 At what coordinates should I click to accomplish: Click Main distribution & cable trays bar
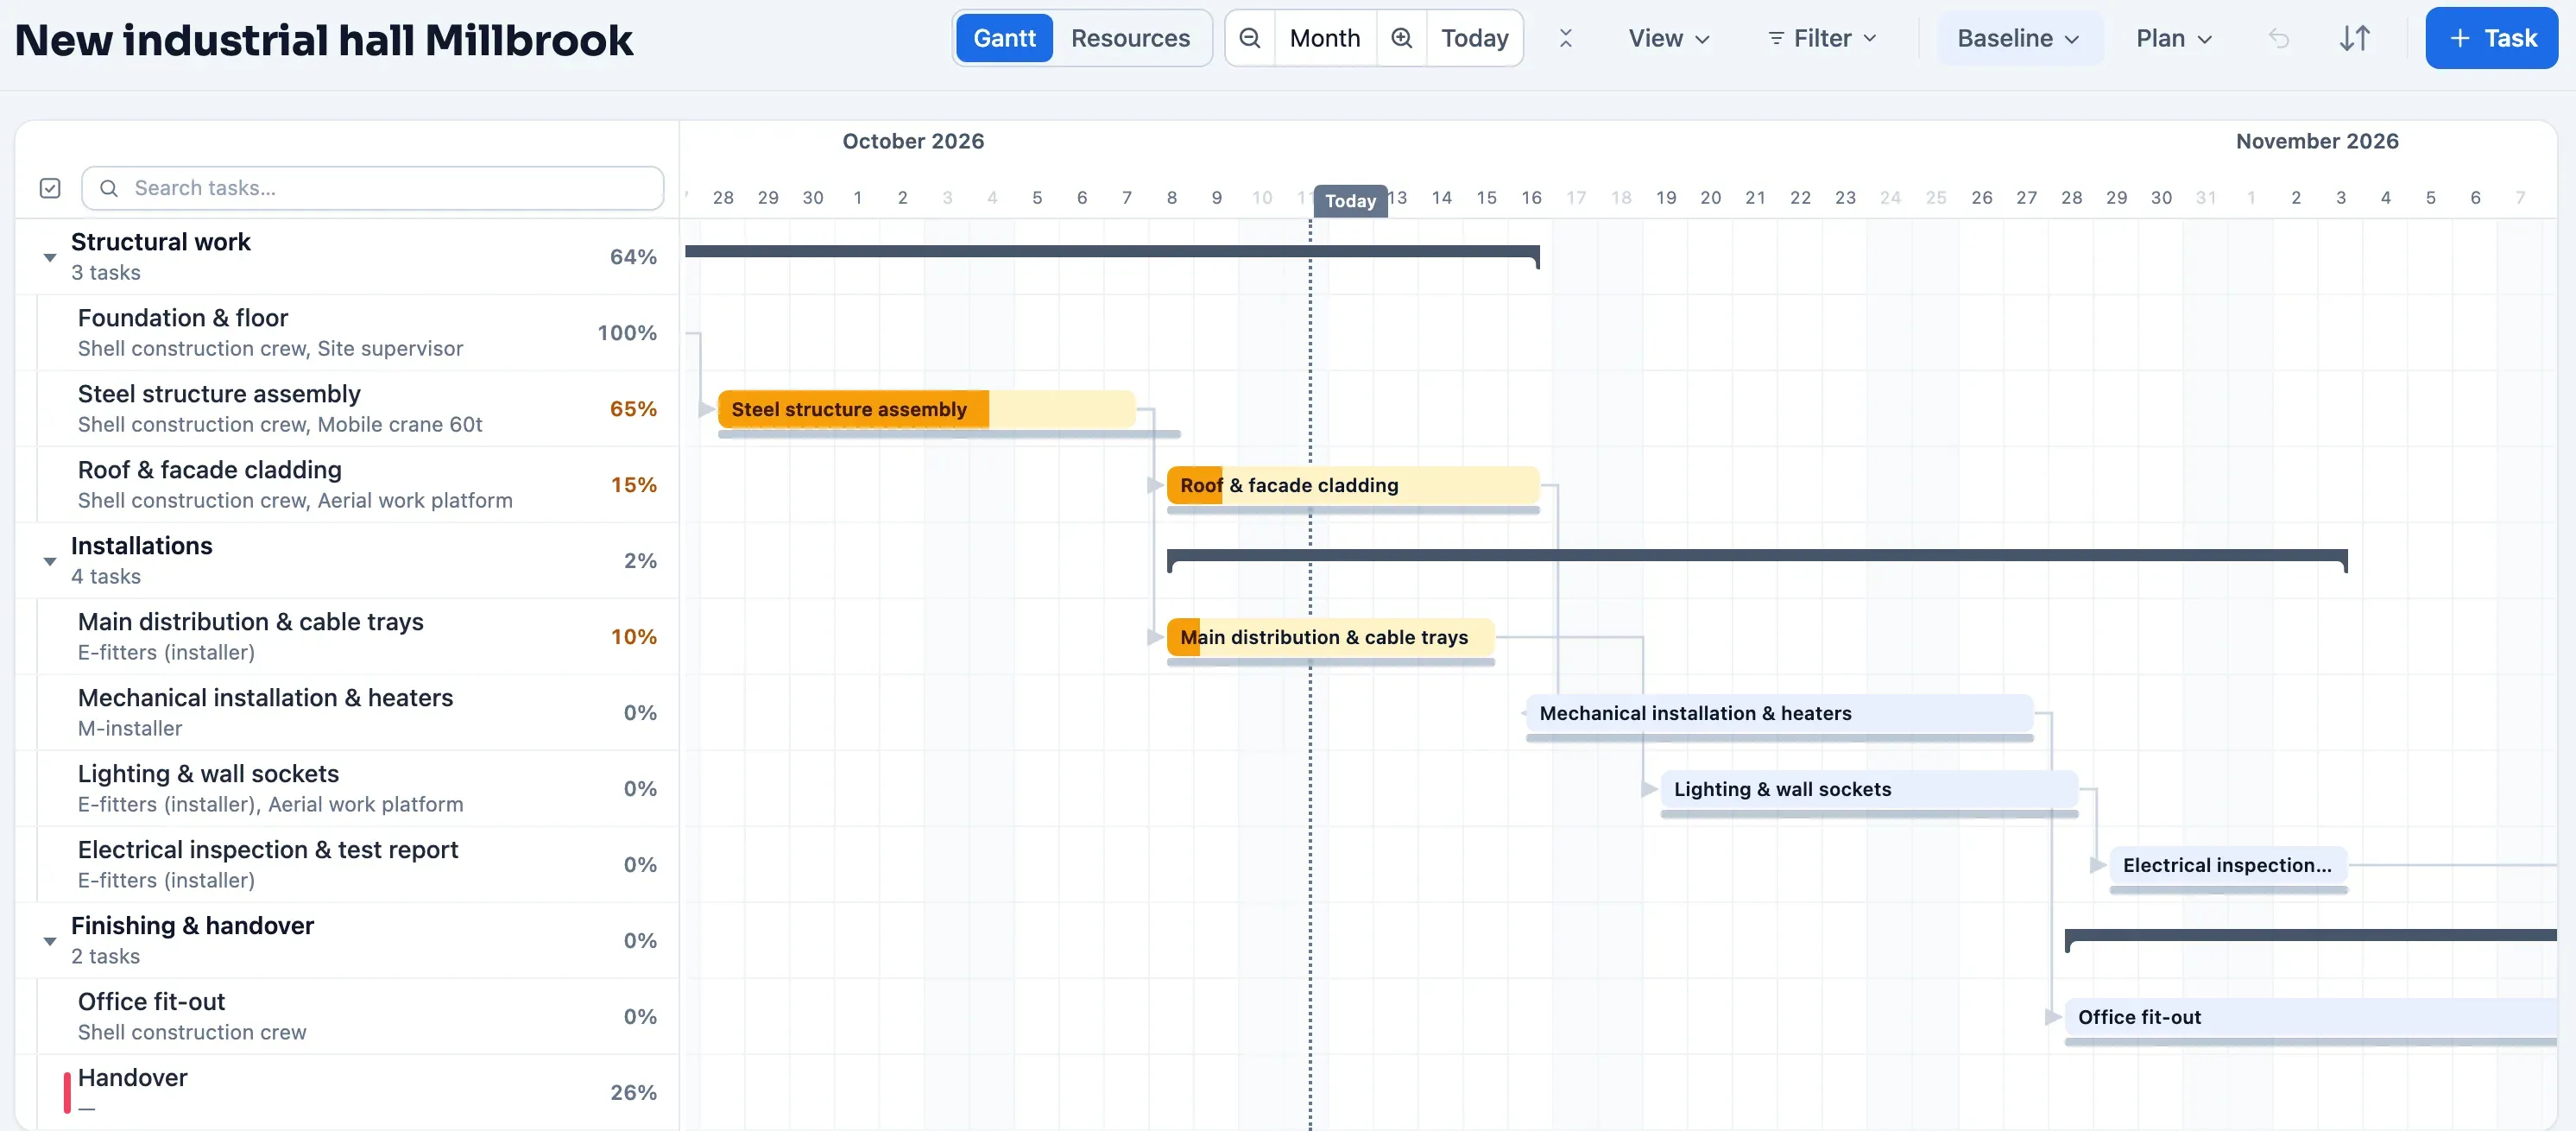pyautogui.click(x=1331, y=637)
